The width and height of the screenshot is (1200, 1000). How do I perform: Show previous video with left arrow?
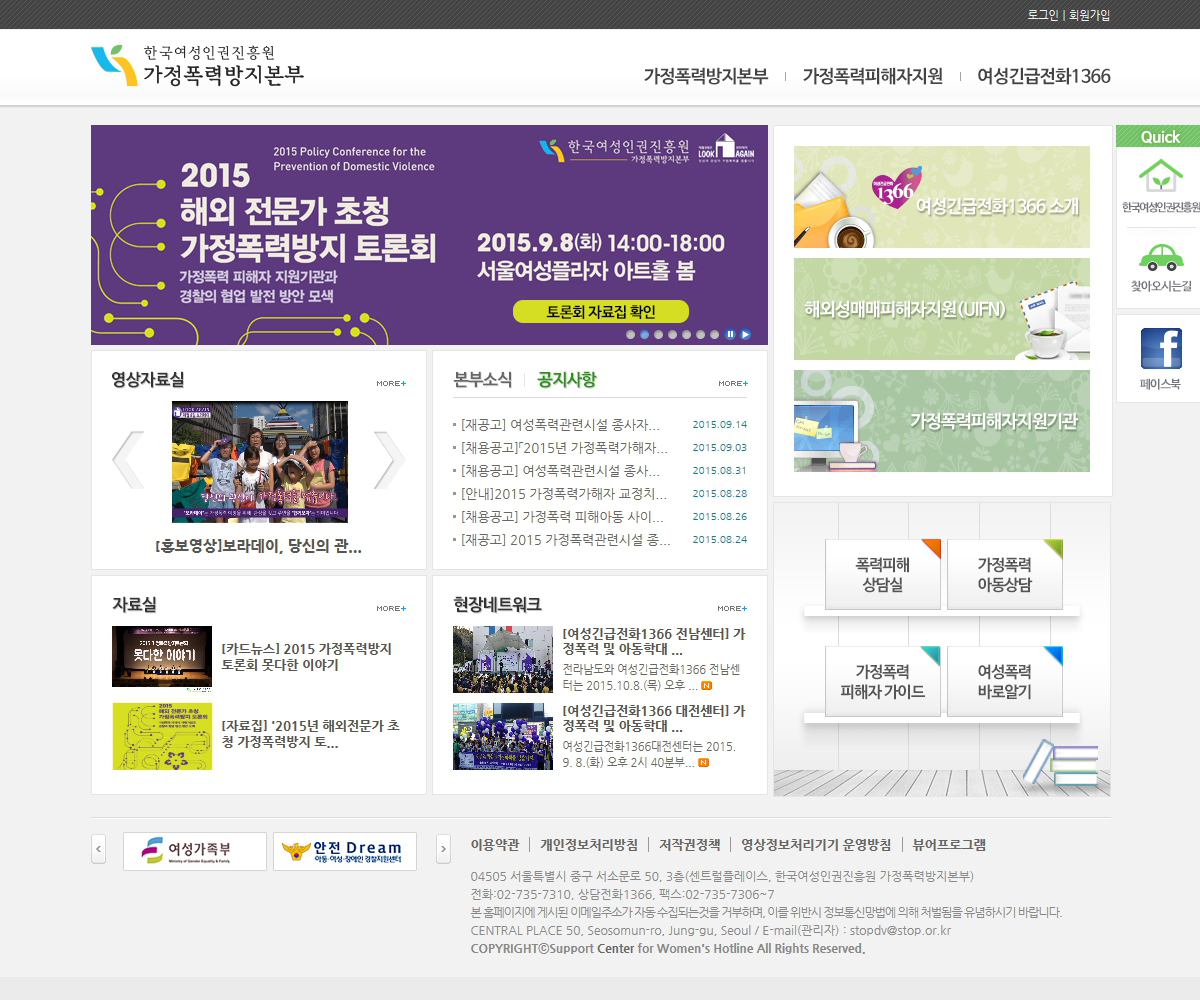(128, 460)
